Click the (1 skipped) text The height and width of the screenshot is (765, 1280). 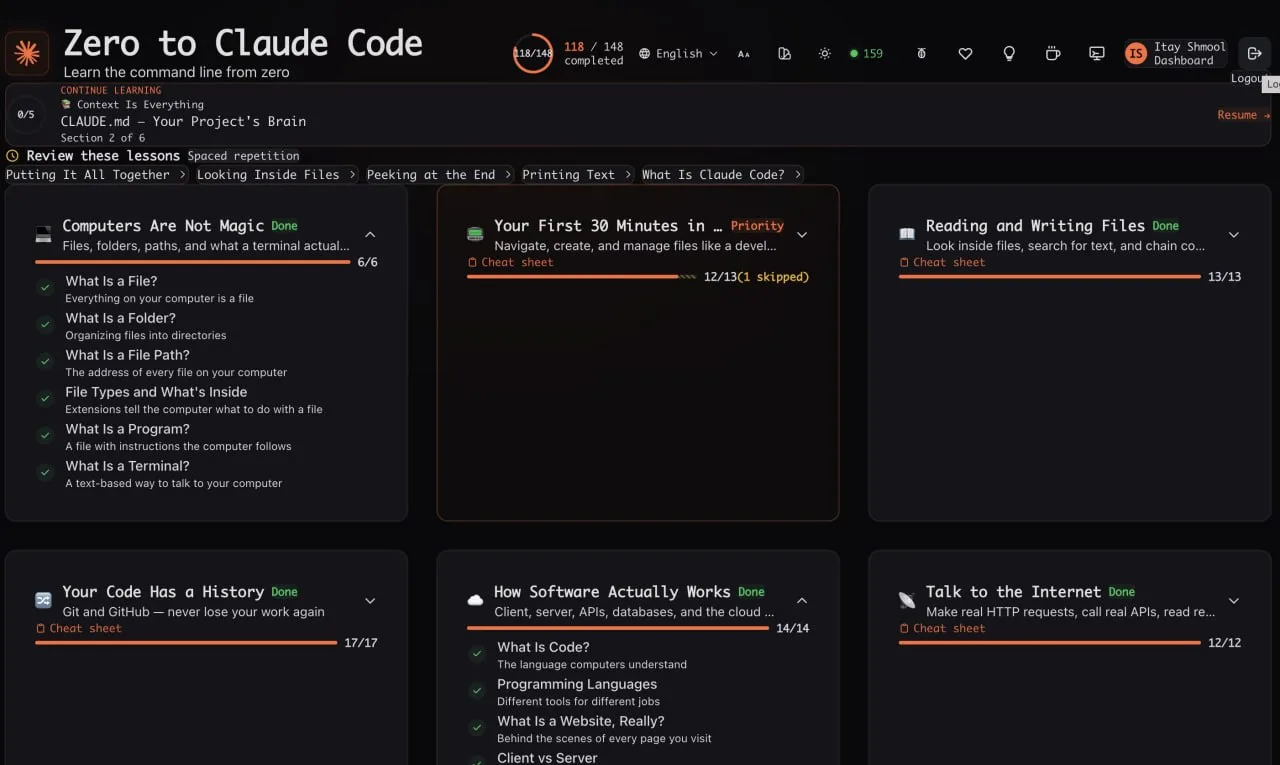(x=773, y=277)
